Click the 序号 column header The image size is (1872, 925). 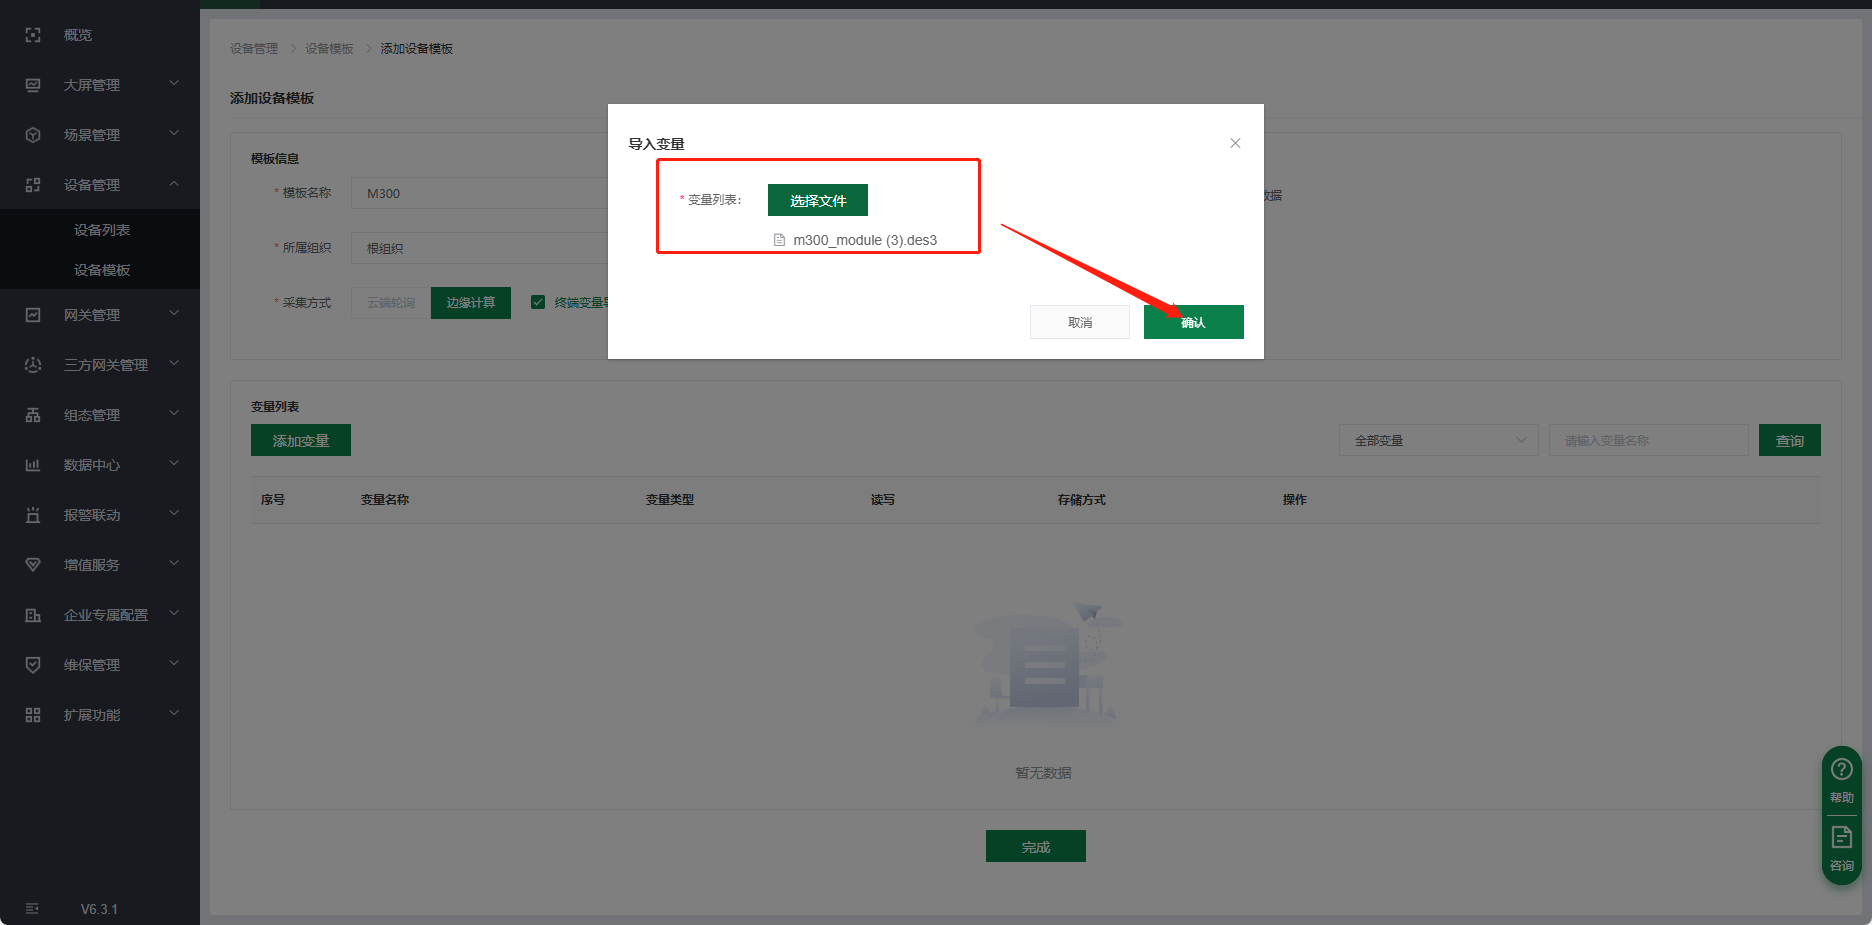(273, 500)
